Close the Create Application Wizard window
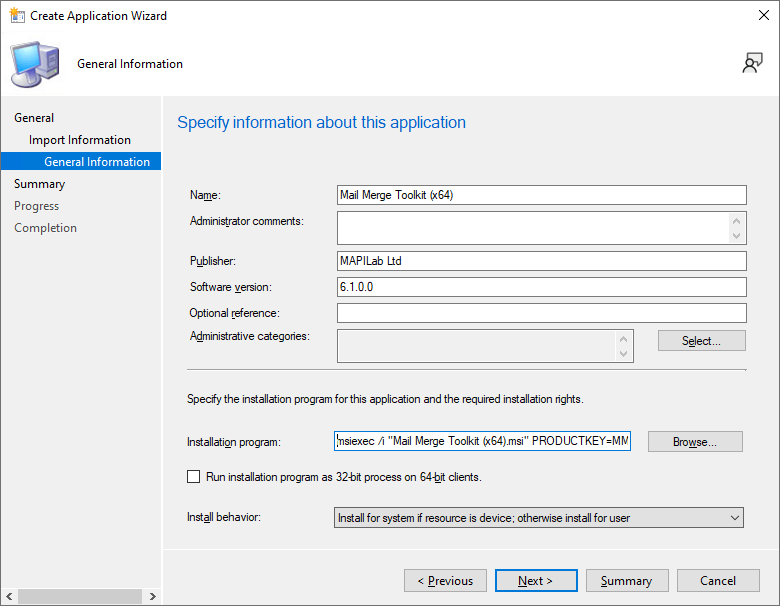The image size is (780, 606). click(764, 15)
